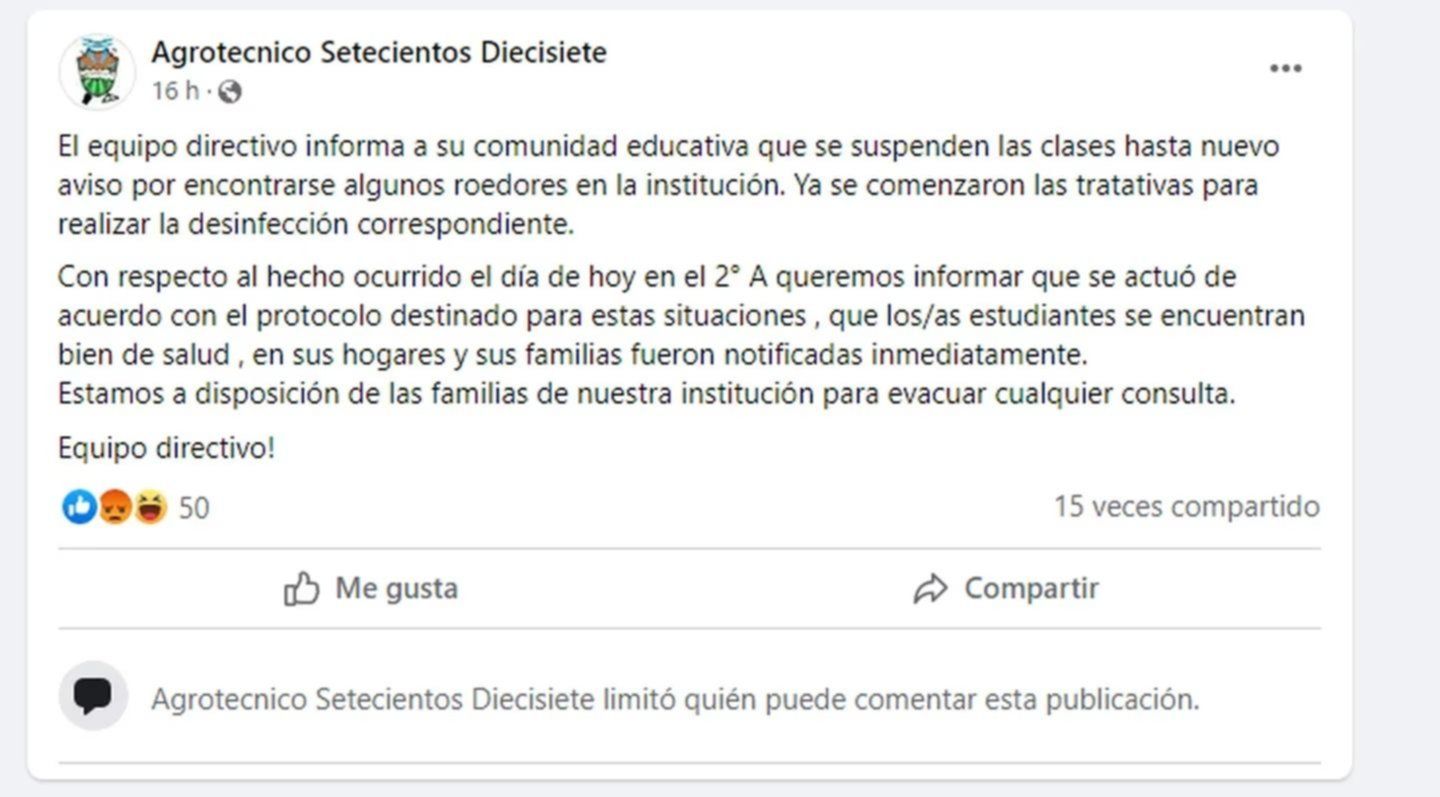Open the three-dot post options menu
The image size is (1440, 797).
click(x=1285, y=69)
